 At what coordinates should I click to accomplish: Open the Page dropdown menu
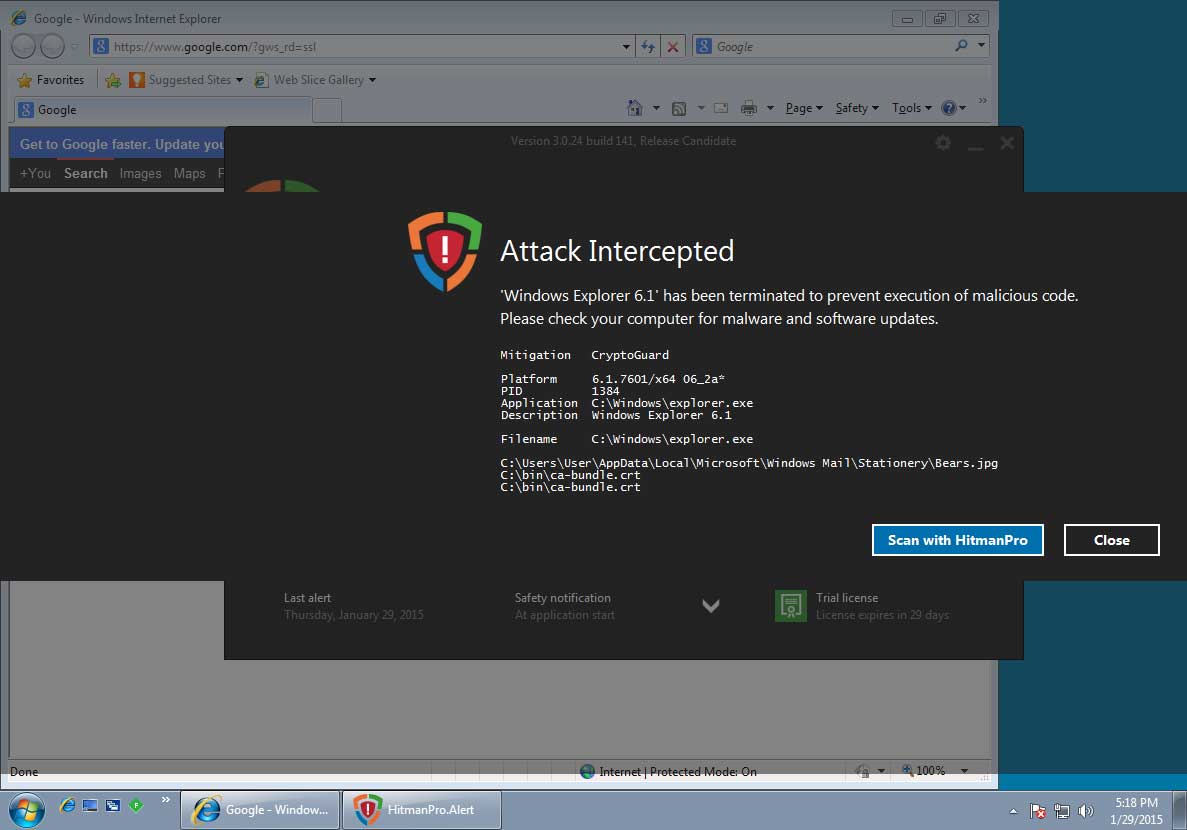click(802, 107)
